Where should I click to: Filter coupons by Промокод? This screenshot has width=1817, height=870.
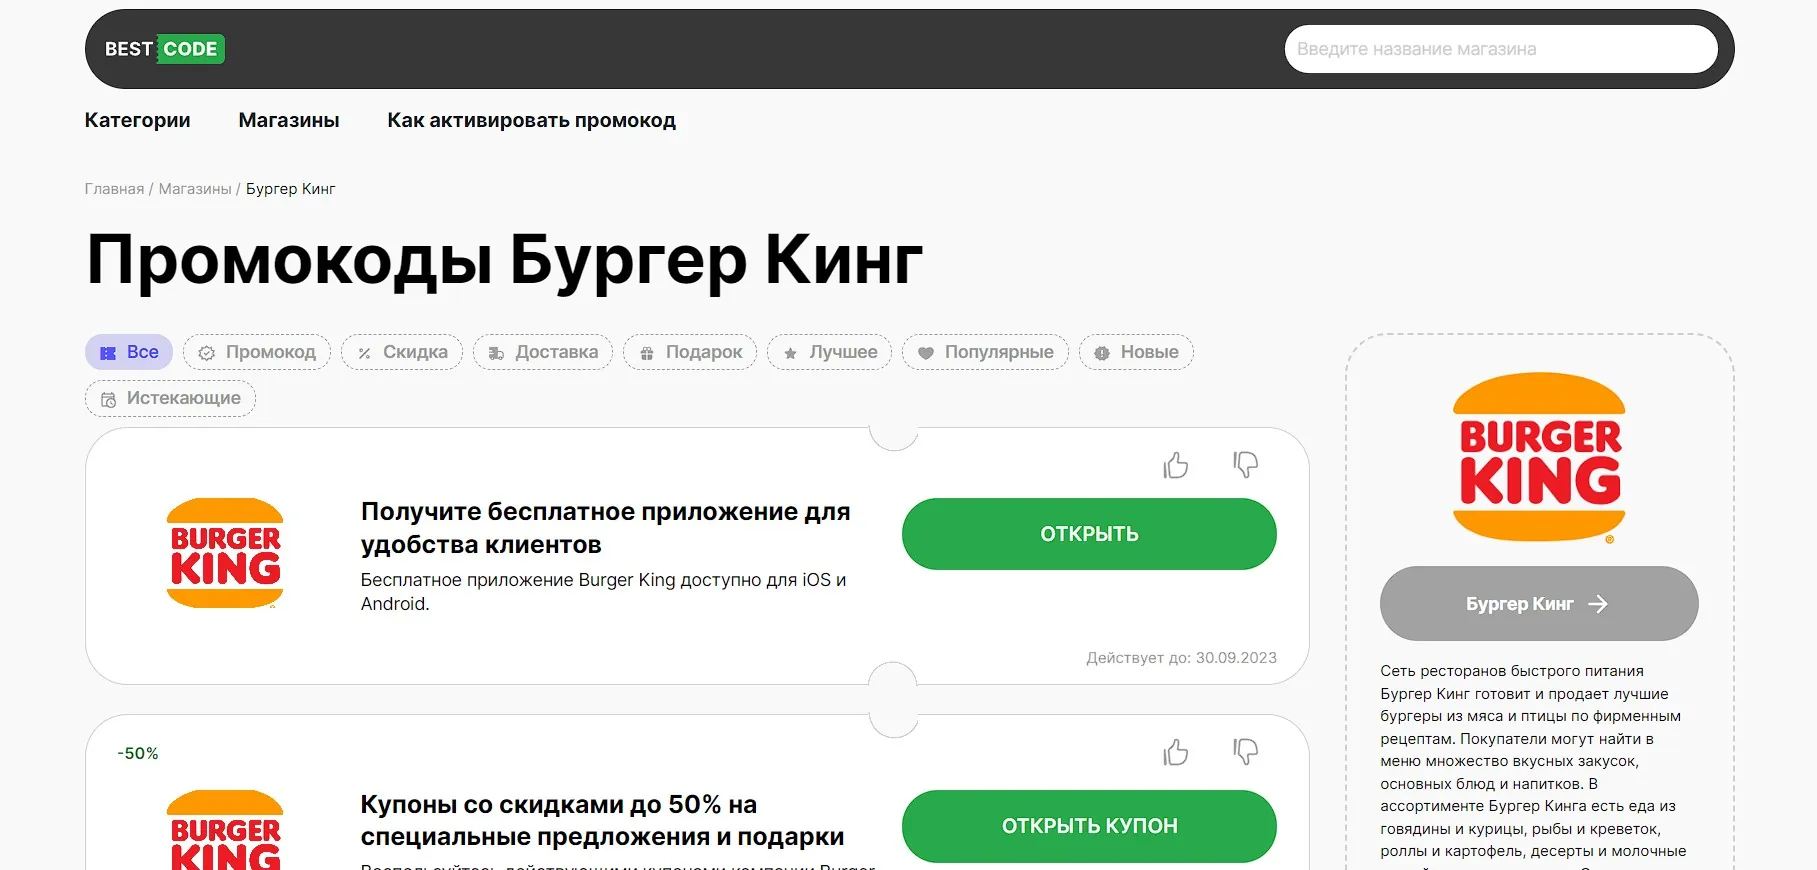coord(257,352)
